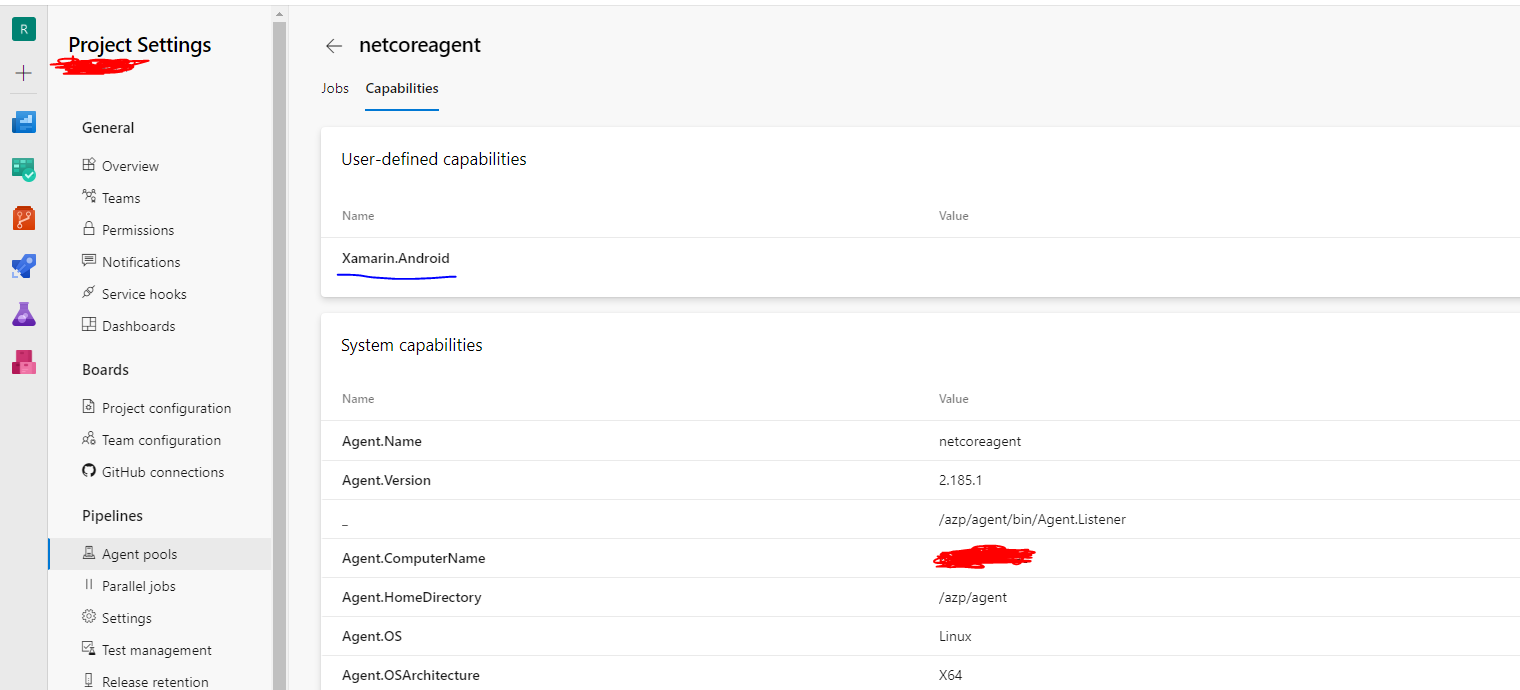
Task: Click the General section header
Action: tap(108, 128)
